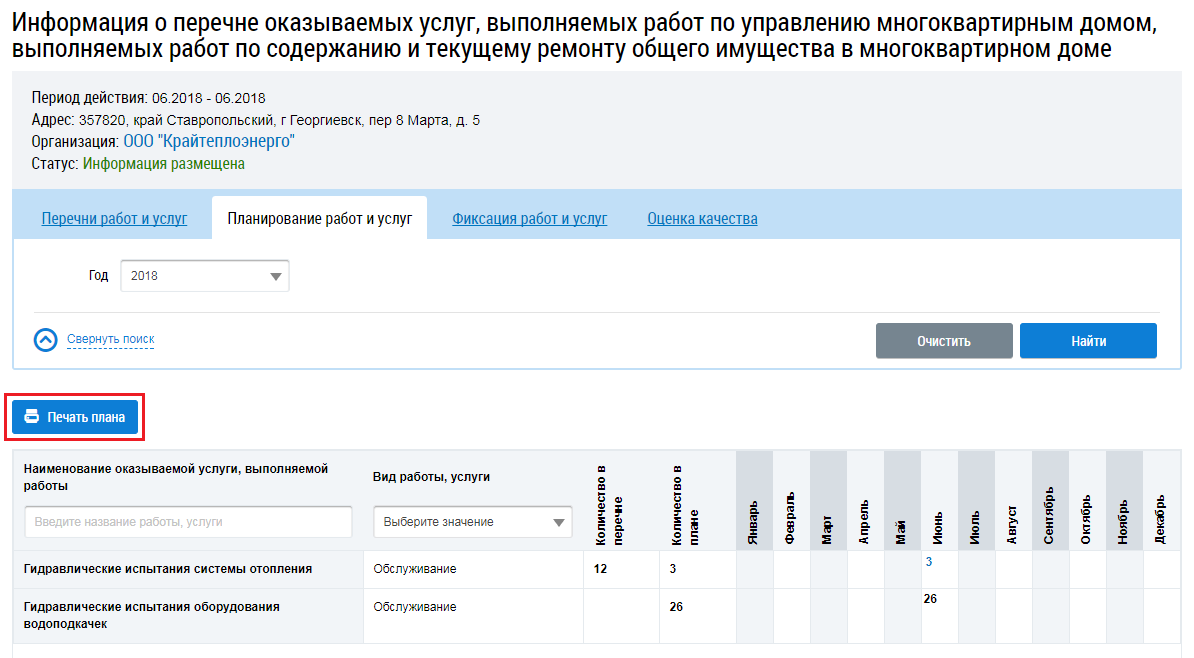Viewport: 1194px width, 658px height.
Task: Open organization link ООО Крайтеплоэнерго
Action: pos(209,142)
